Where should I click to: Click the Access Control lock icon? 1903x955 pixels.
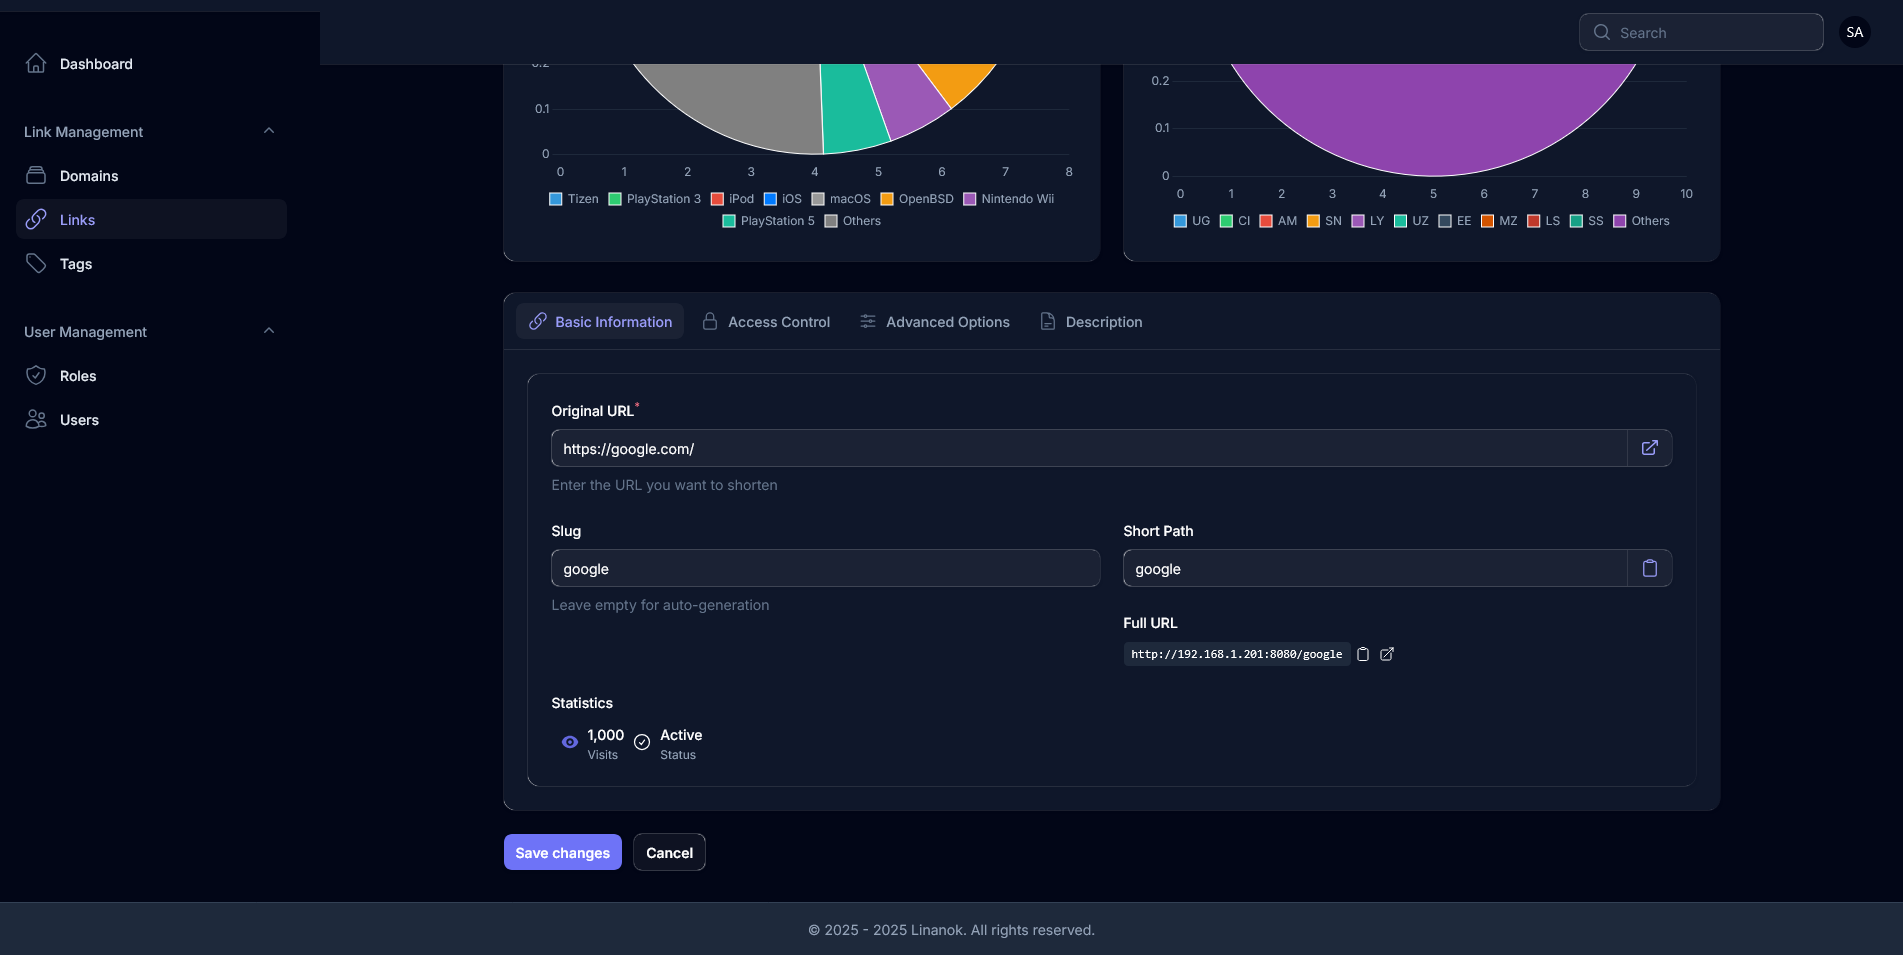pyautogui.click(x=710, y=321)
